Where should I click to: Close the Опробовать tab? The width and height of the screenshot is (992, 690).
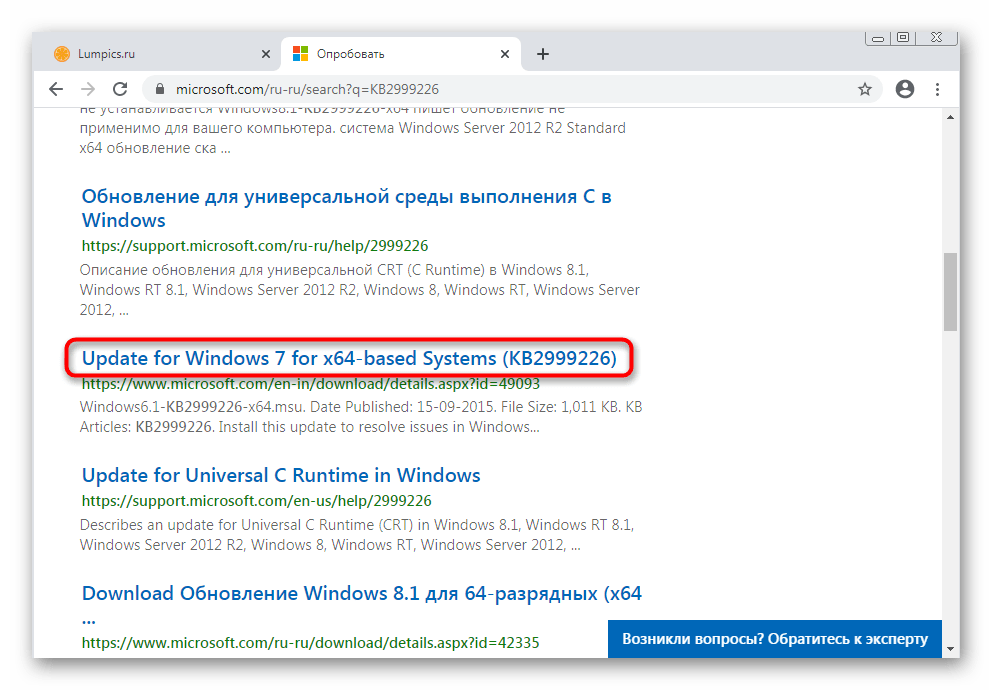pos(505,54)
